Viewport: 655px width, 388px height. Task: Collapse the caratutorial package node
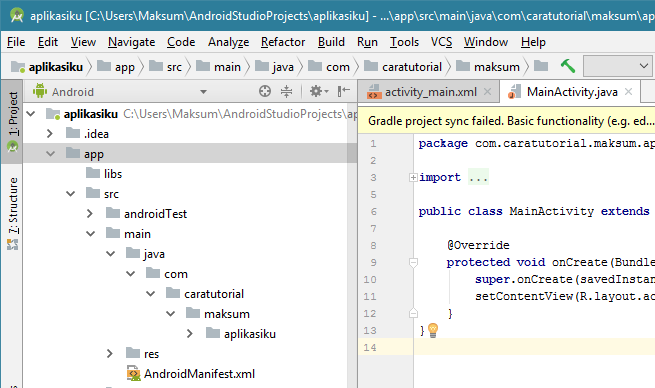click(151, 294)
